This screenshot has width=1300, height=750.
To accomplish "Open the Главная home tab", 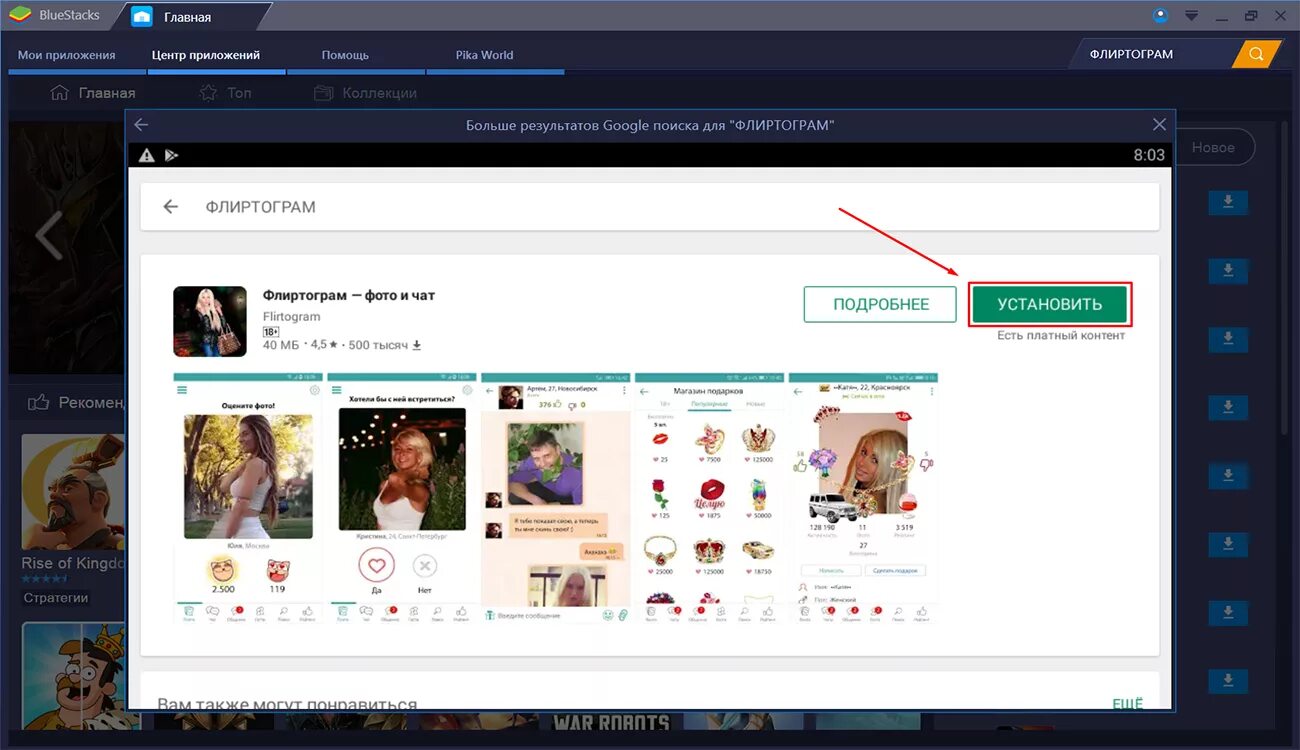I will 187,16.
